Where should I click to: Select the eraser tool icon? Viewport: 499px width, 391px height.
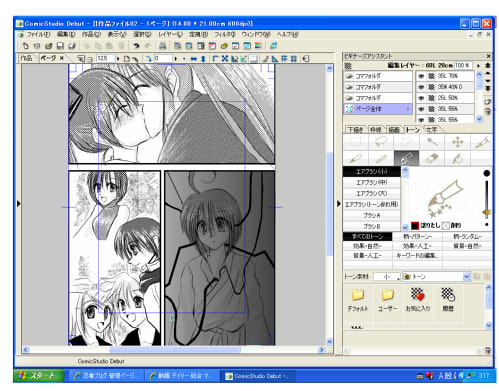click(x=432, y=158)
